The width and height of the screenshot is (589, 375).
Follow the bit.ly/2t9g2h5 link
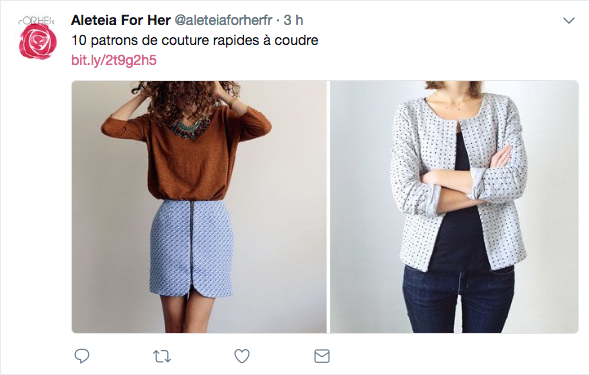(x=114, y=60)
